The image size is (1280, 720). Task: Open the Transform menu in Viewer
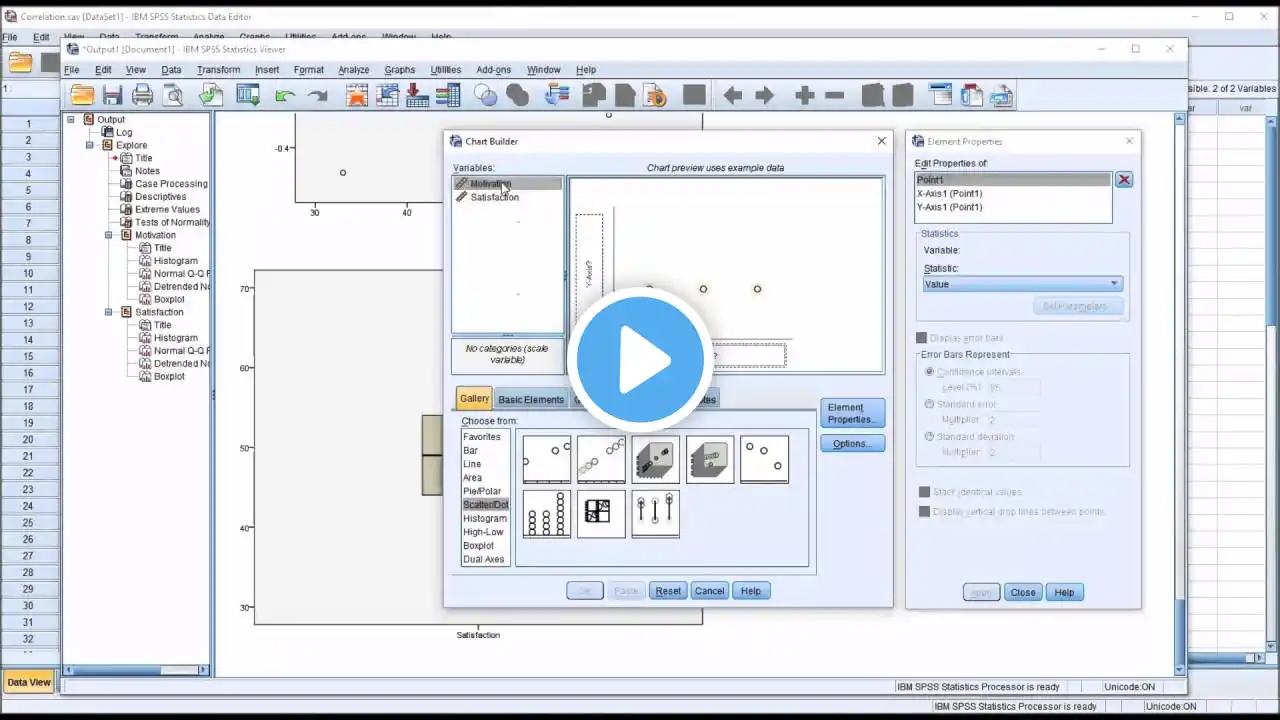(218, 70)
